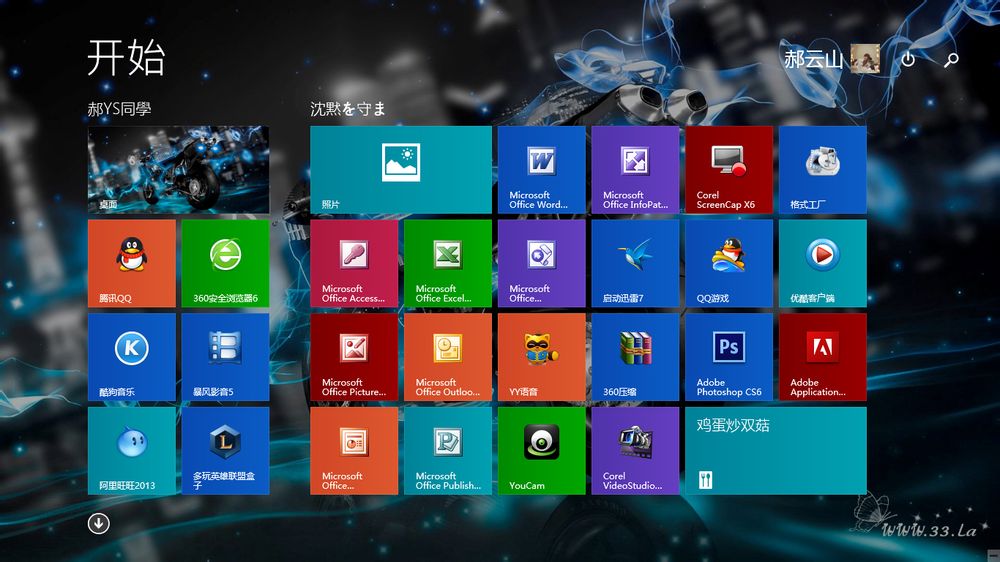Open Microsoft Office Excel tile
The image size is (1000, 562).
coord(448,263)
